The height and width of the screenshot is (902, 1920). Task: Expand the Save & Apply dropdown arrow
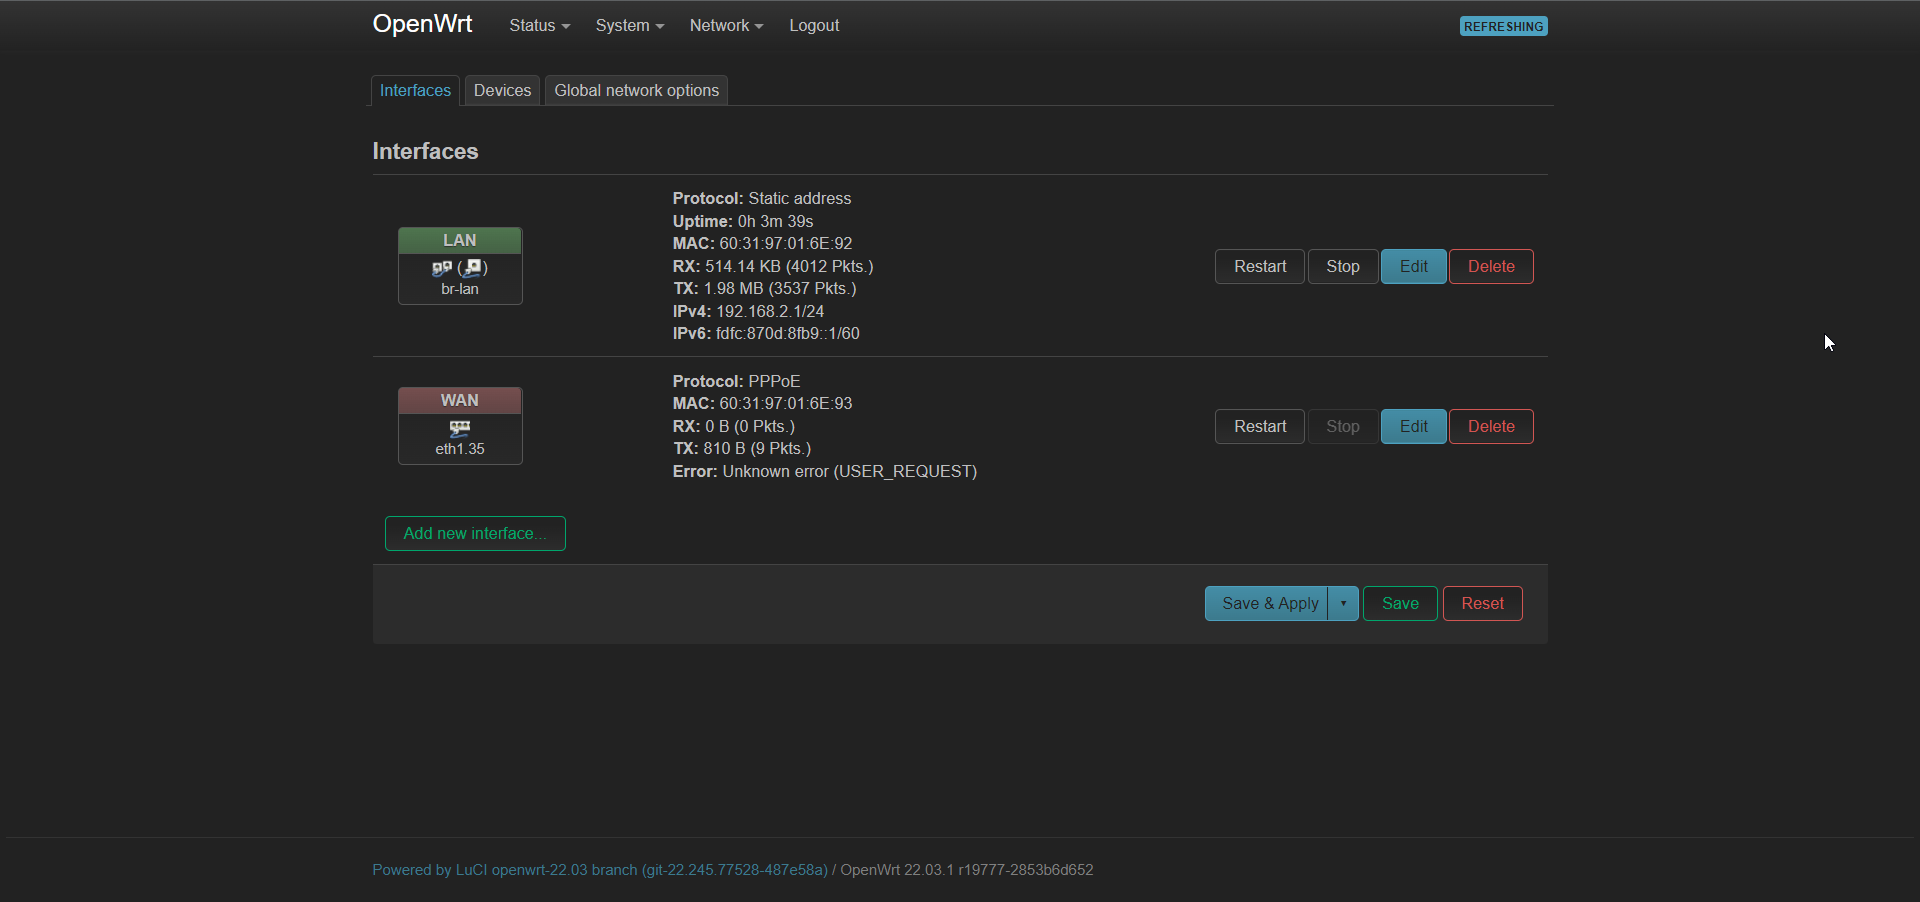point(1343,603)
